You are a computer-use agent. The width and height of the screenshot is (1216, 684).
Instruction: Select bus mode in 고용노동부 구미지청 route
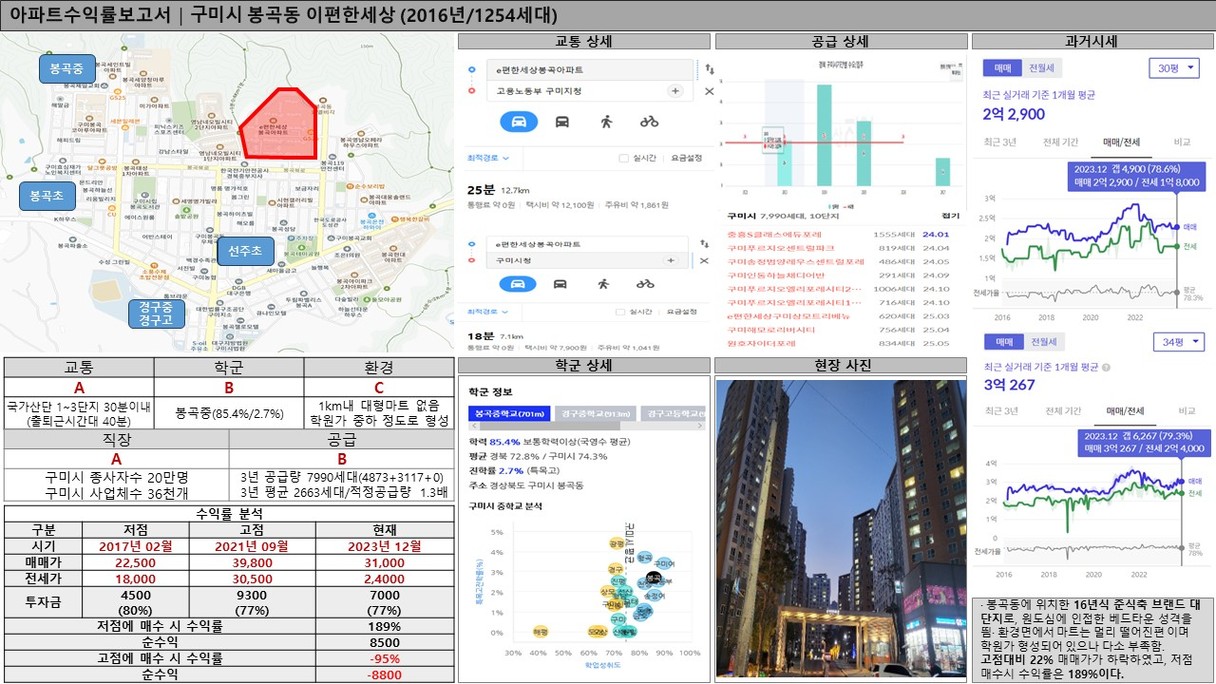pos(562,122)
